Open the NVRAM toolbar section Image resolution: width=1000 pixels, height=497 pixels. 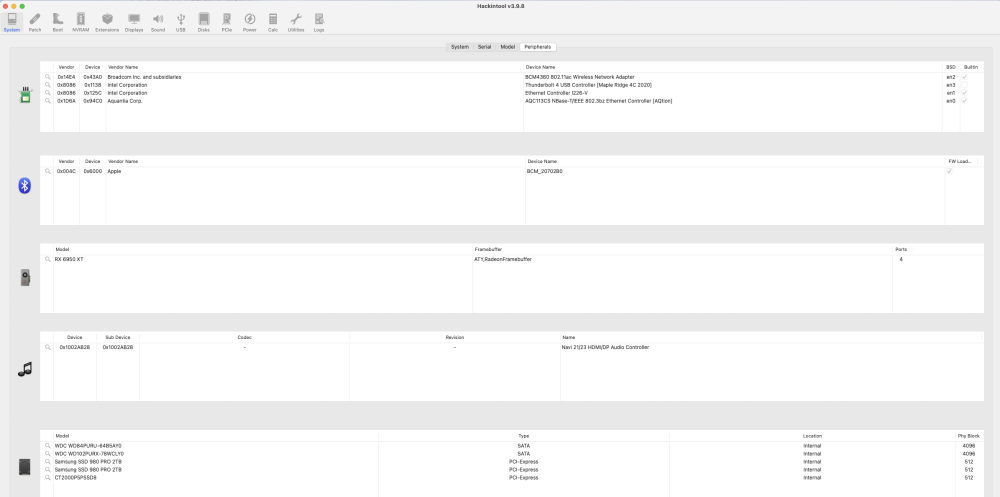80,22
